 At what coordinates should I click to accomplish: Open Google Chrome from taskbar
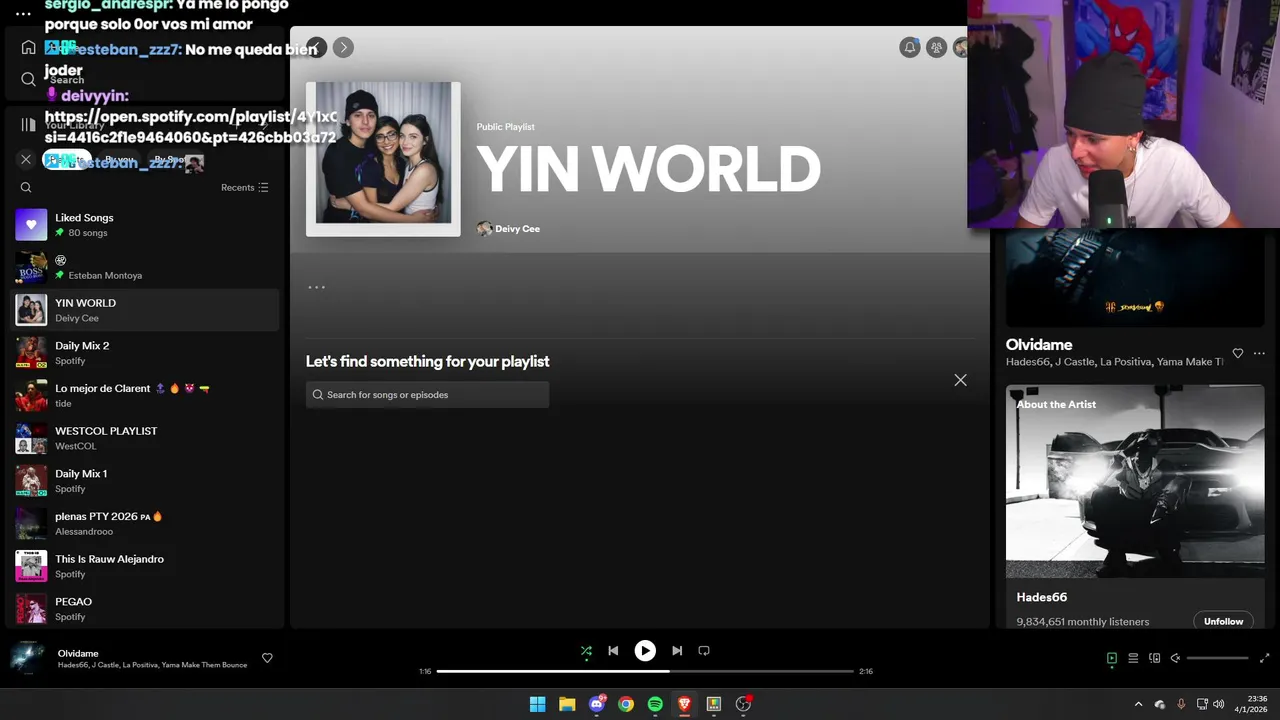pos(626,704)
